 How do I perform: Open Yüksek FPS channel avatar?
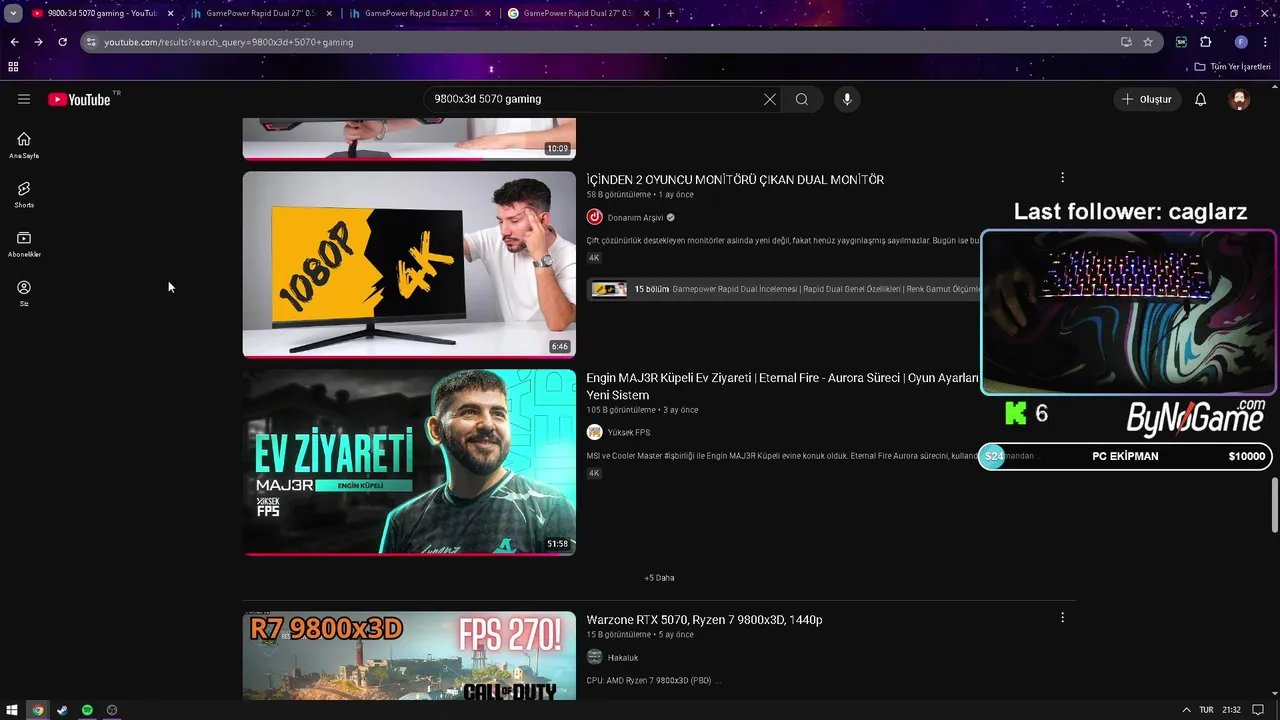click(594, 432)
